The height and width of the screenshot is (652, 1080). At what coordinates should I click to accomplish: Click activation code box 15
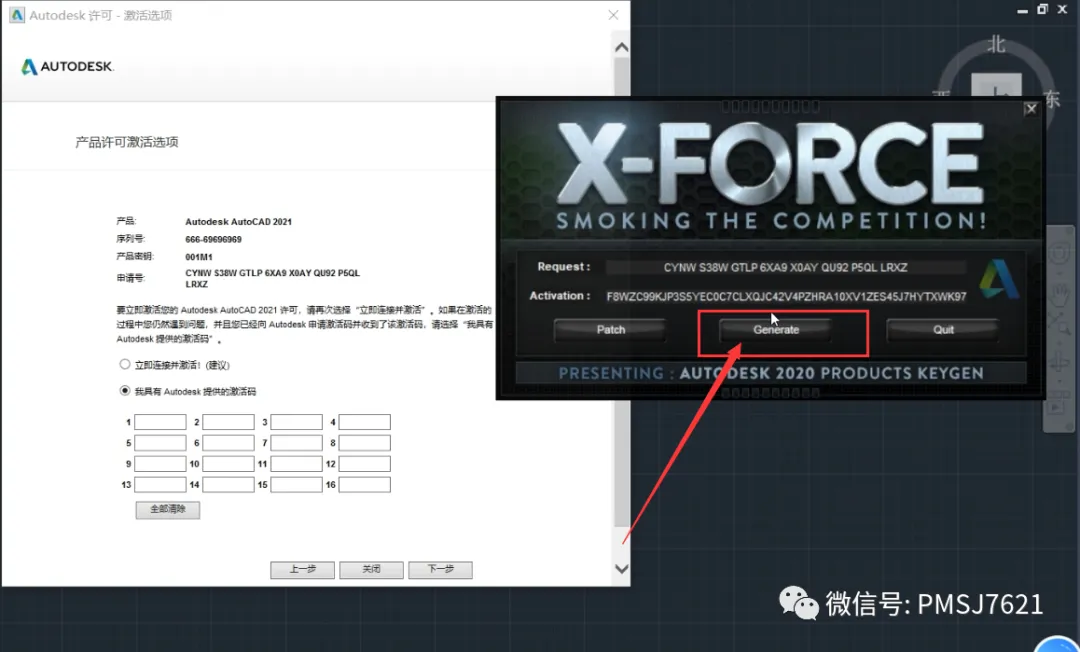point(296,485)
